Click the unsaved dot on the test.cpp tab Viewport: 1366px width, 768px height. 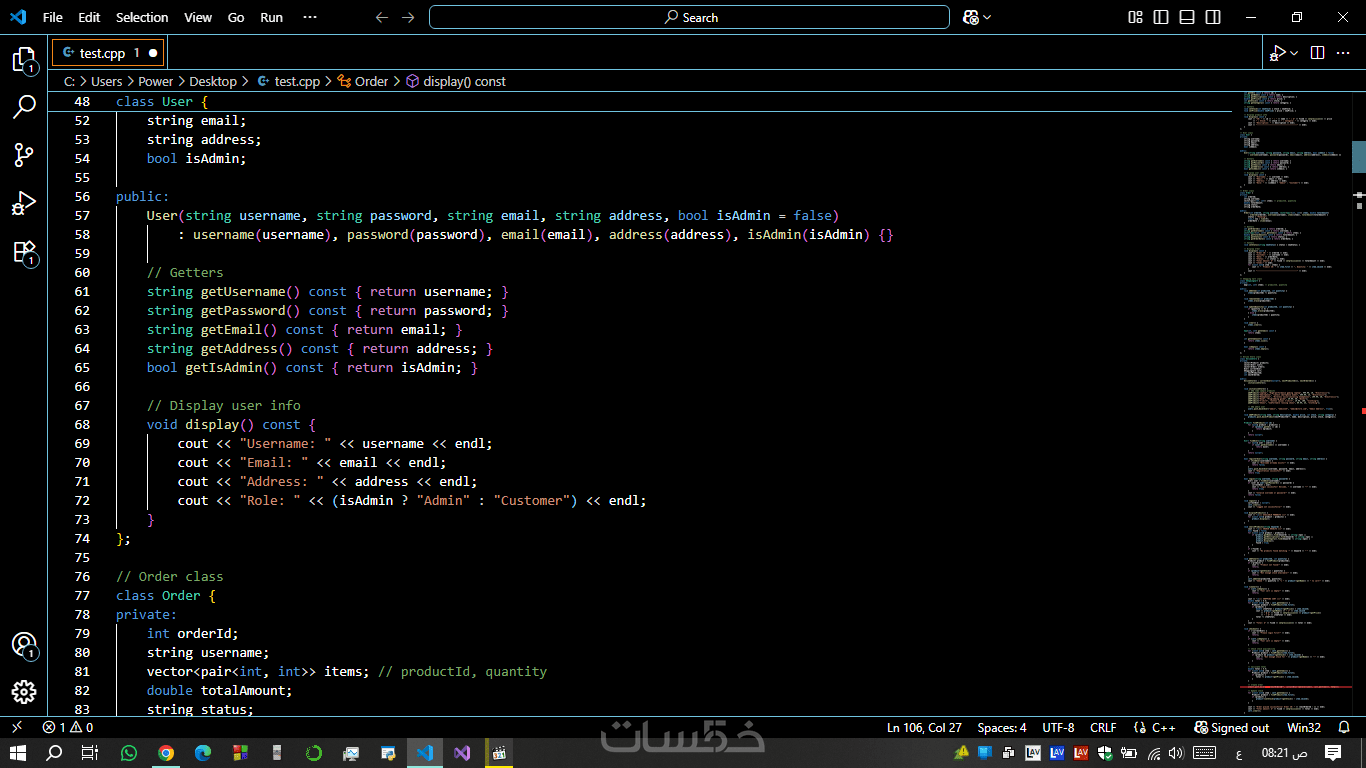152,53
